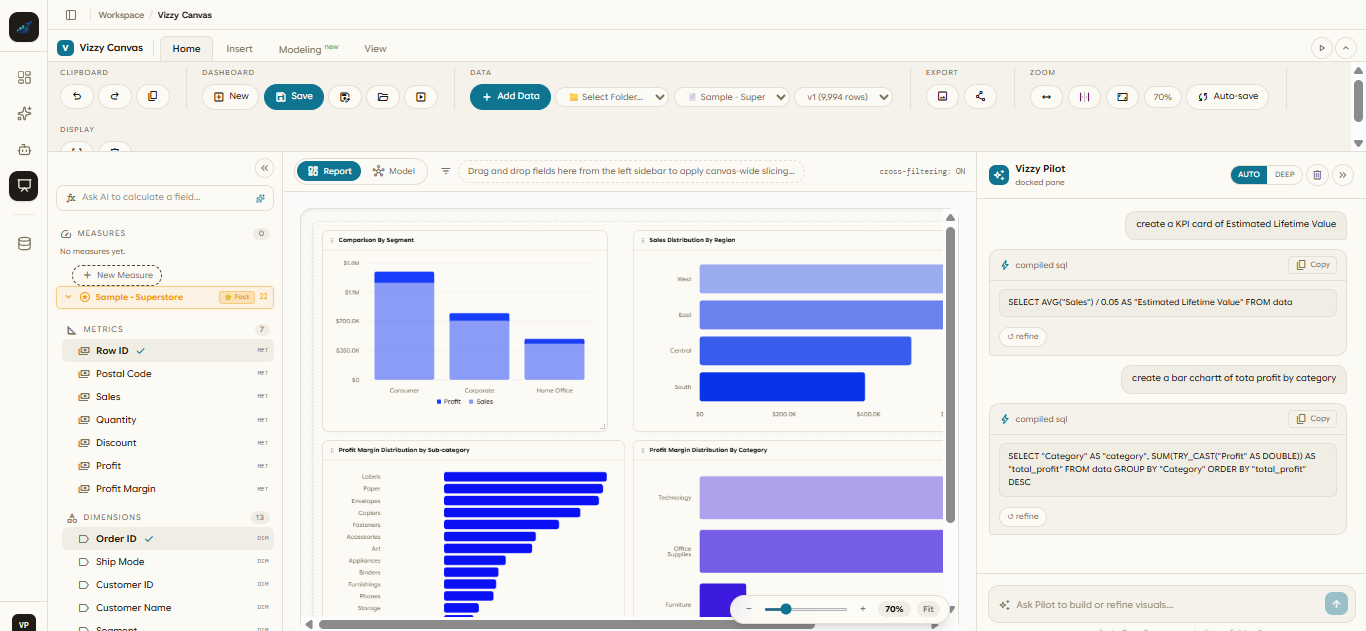Viewport: 1366px width, 631px height.
Task: Click the filter lines icon beside Model
Action: [x=446, y=171]
